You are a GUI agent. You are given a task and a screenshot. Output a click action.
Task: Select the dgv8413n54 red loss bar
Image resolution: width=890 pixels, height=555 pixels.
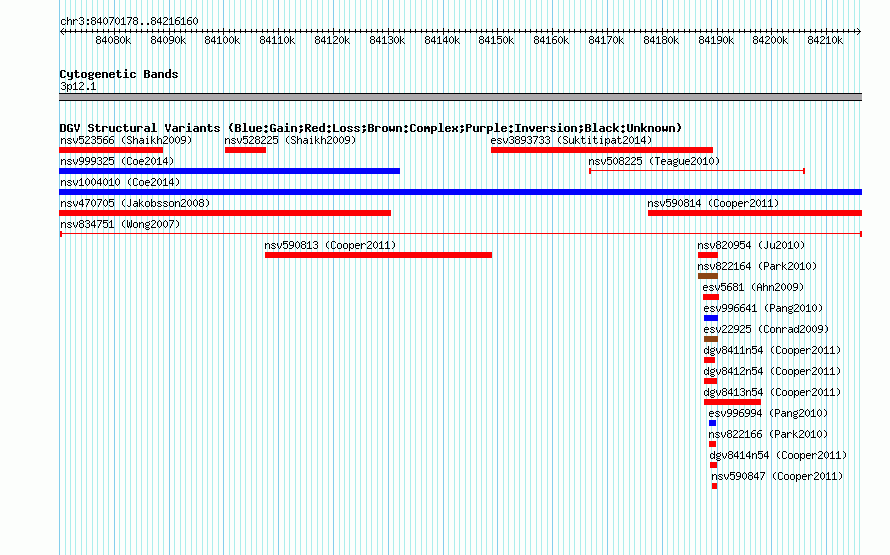pyautogui.click(x=732, y=402)
